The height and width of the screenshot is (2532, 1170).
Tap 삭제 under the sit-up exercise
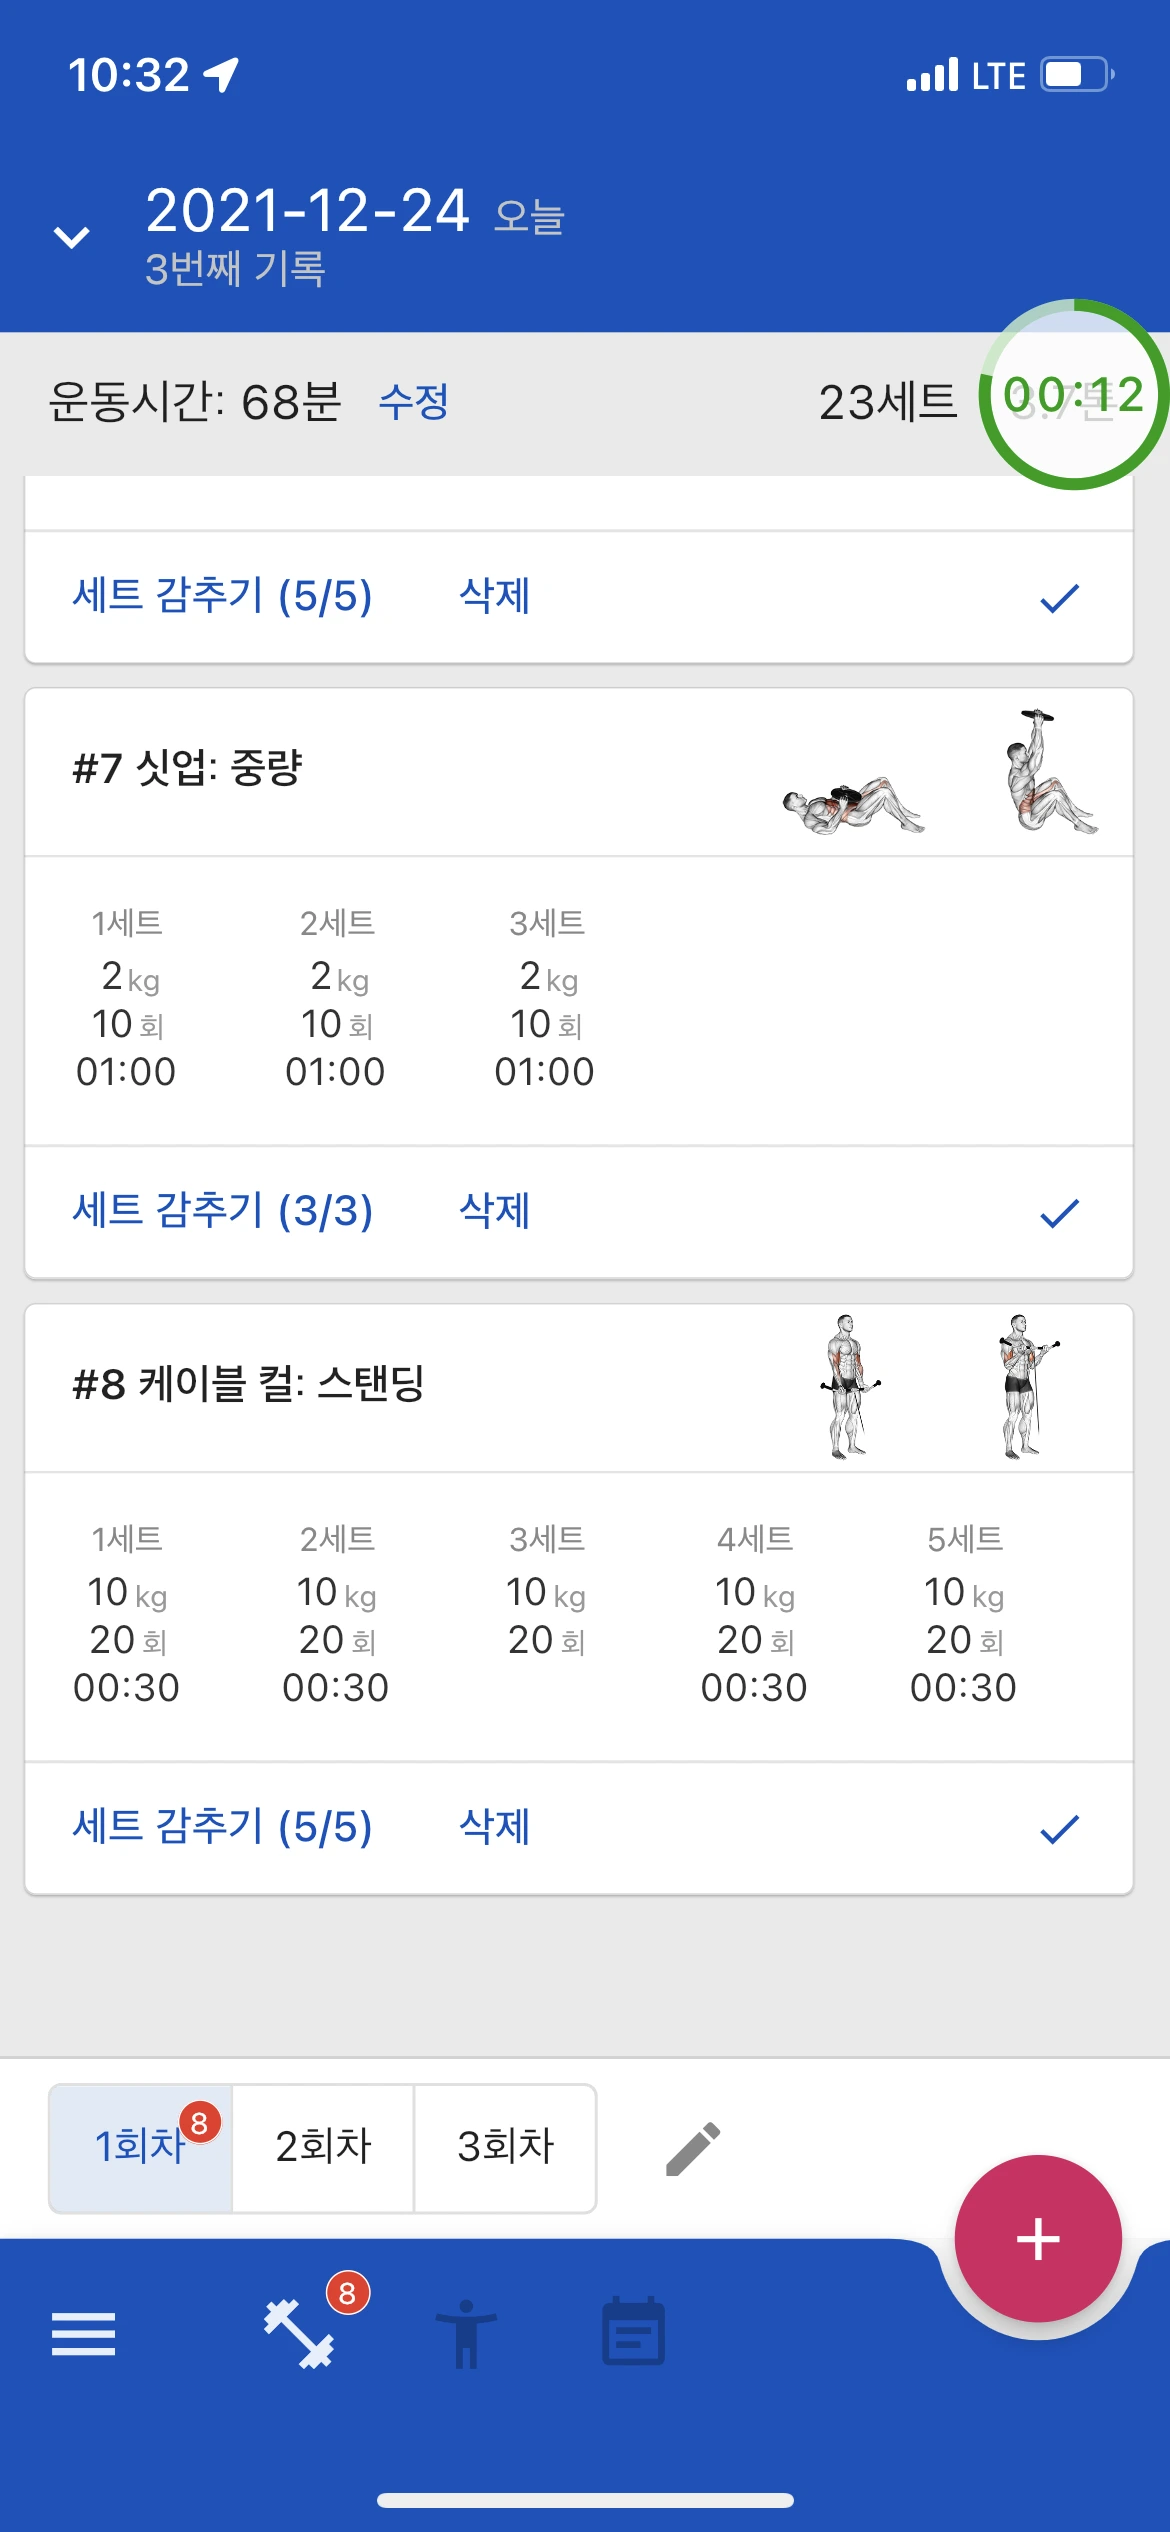[x=494, y=1211]
